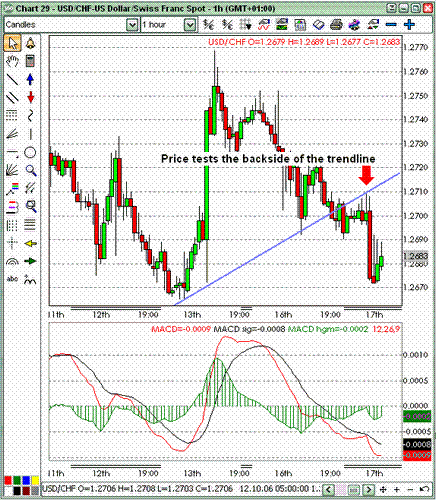Viewport: 436px width, 500px height.
Task: Click the small plus icon in status bar
Action: point(397,489)
